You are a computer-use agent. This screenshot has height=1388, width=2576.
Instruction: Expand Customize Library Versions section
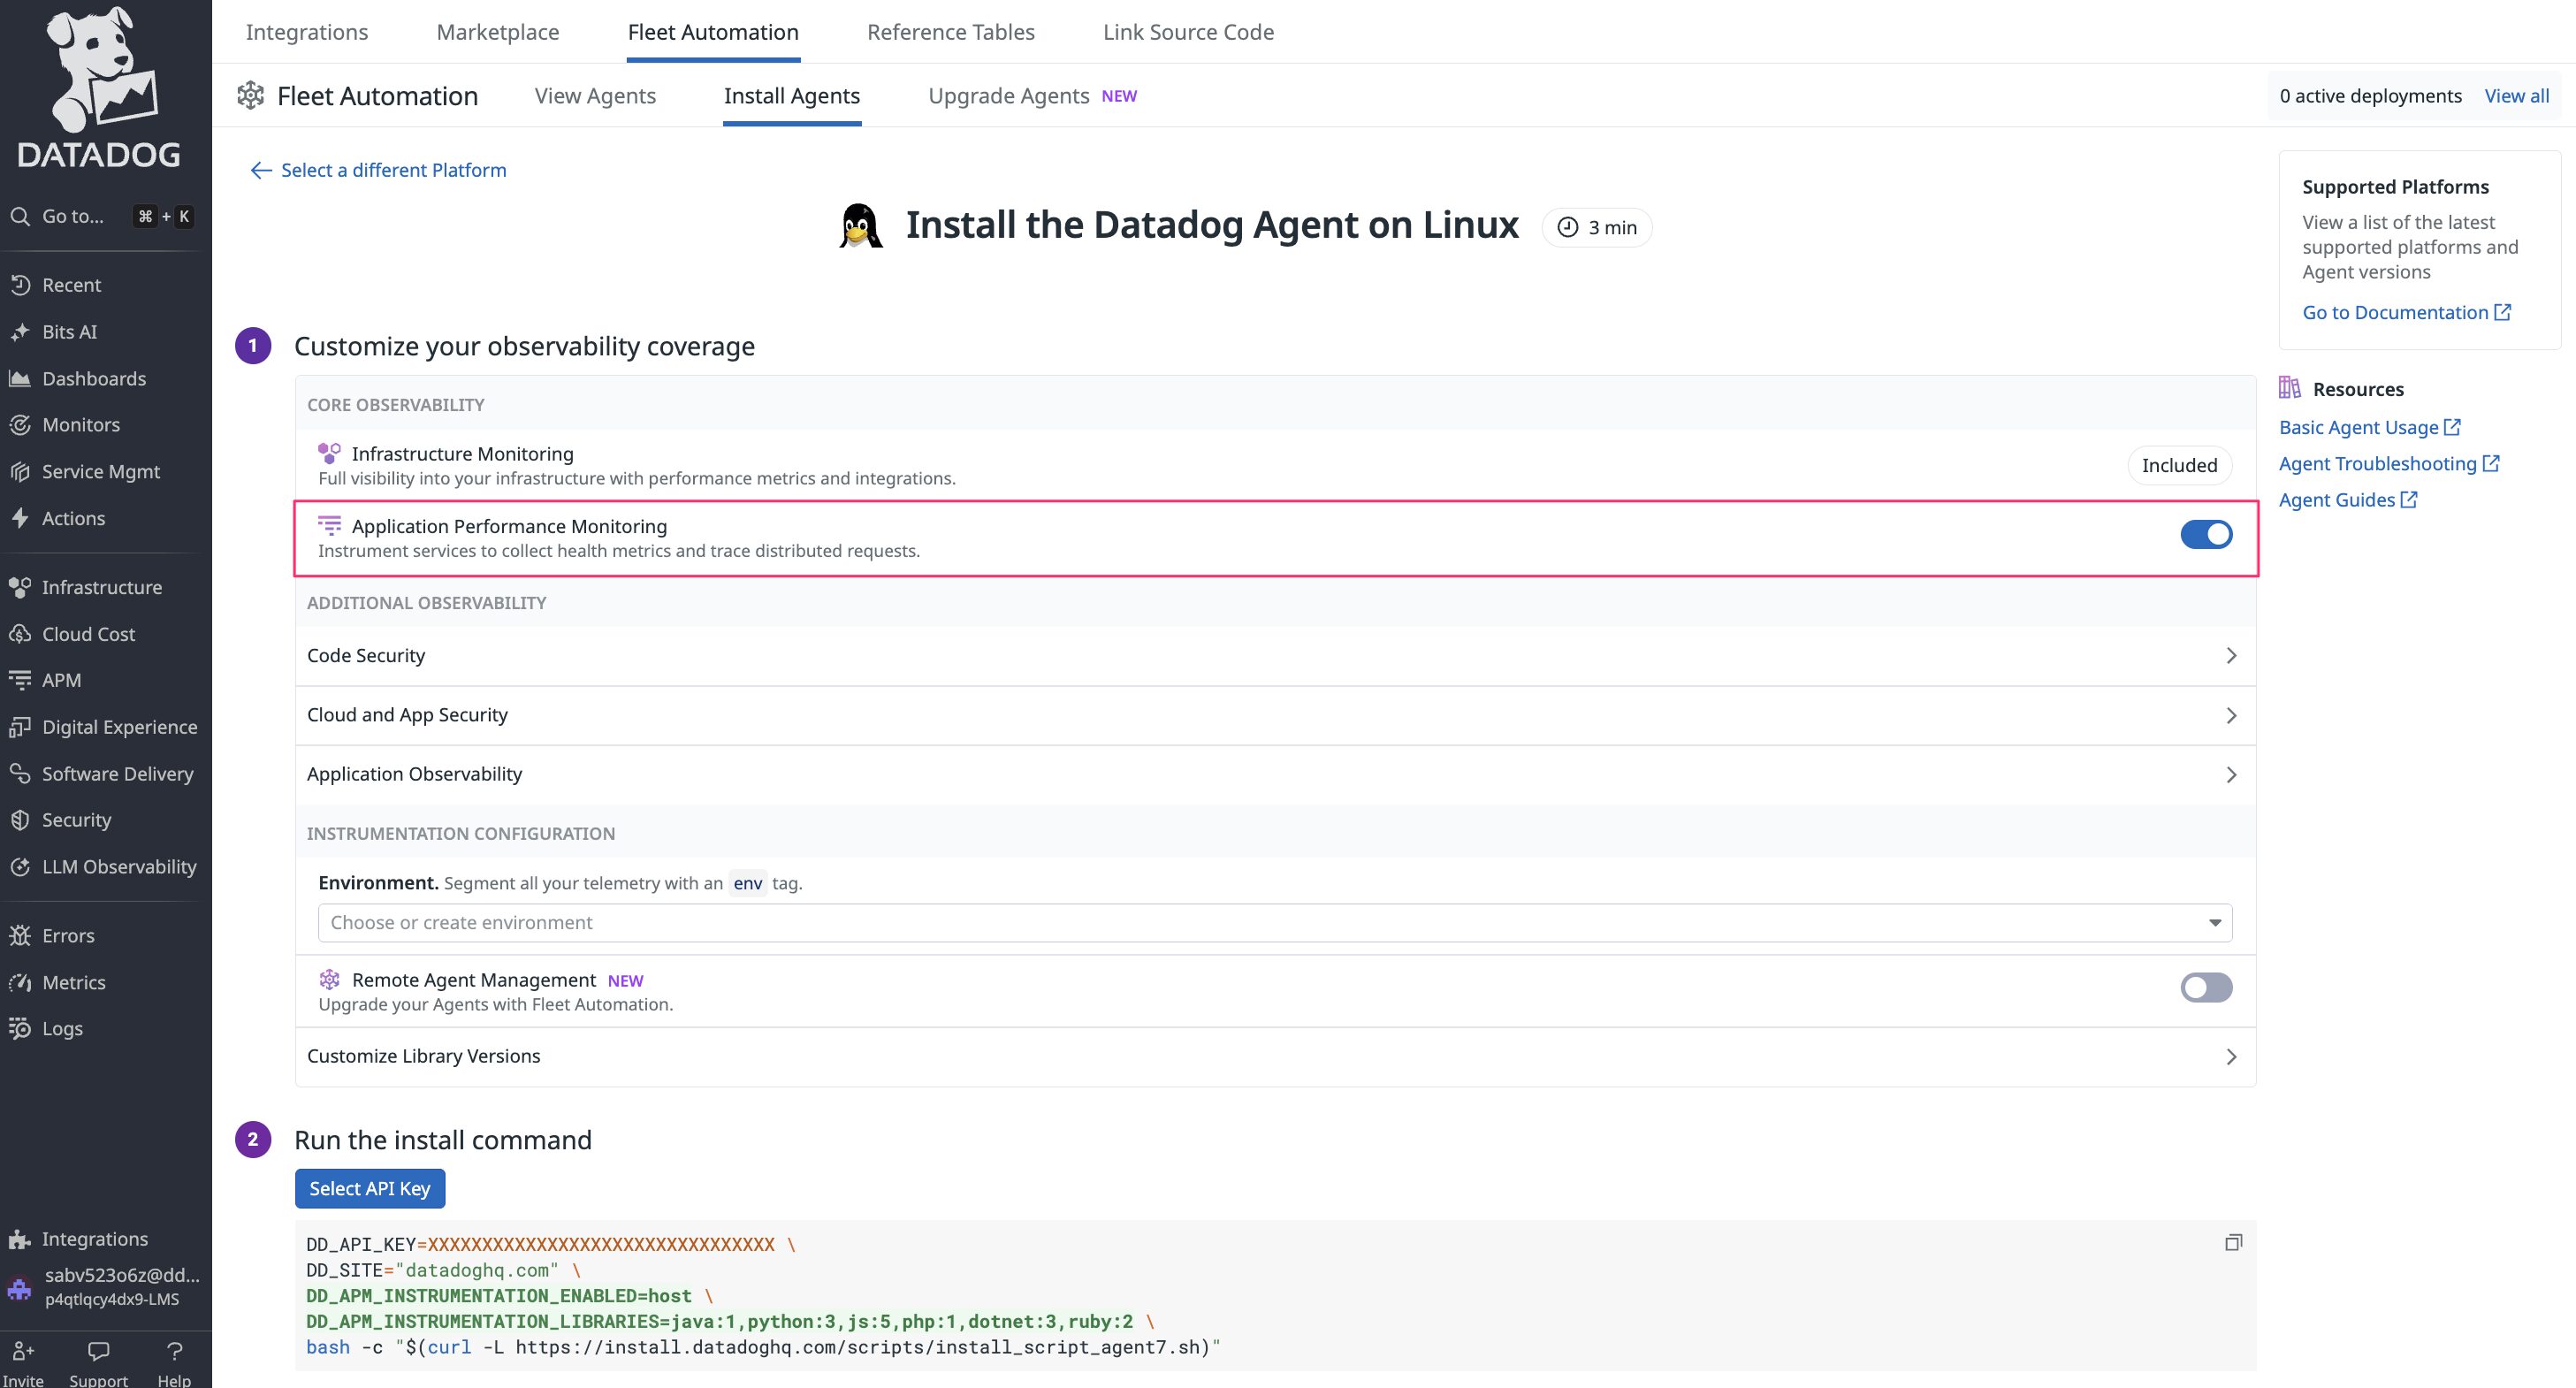click(1275, 1056)
